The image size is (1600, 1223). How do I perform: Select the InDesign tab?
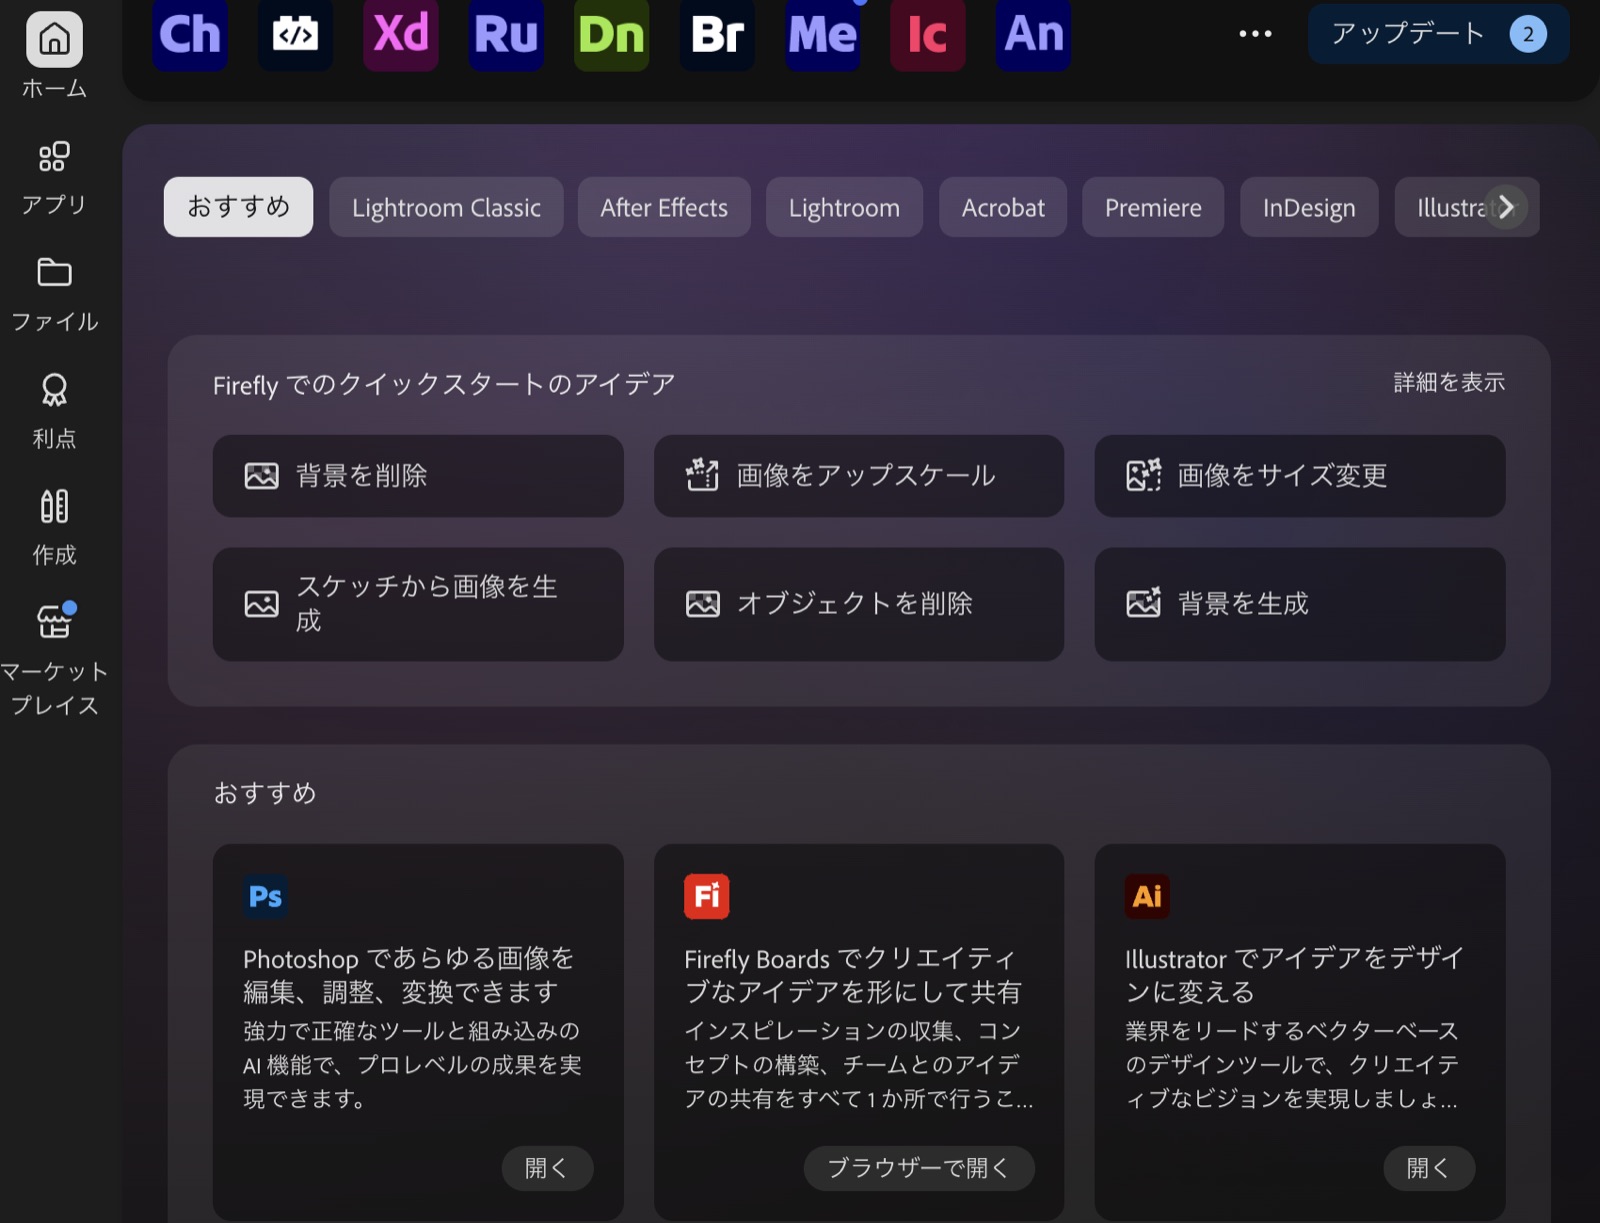tap(1309, 207)
